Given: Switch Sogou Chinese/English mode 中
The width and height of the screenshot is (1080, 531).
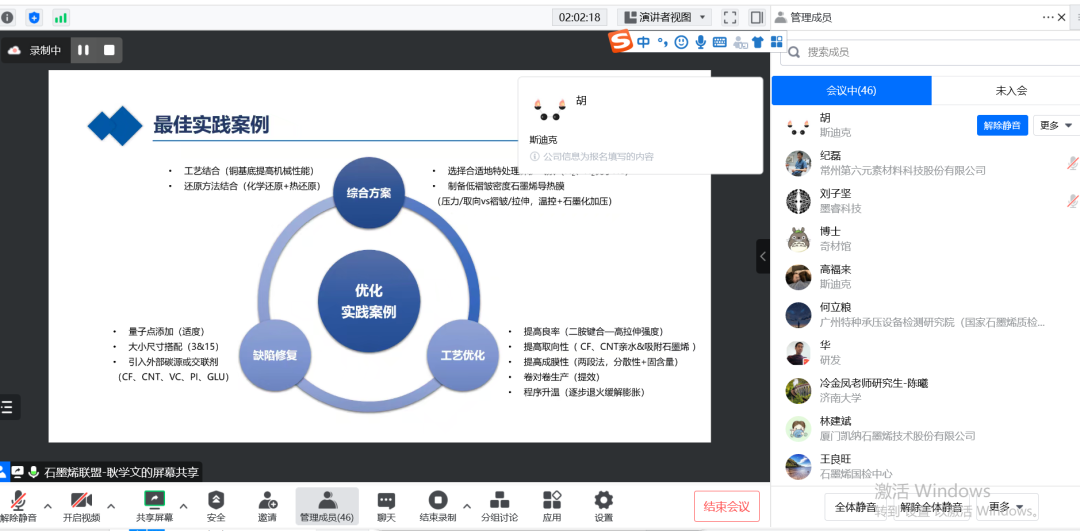Looking at the screenshot, I should [x=643, y=42].
